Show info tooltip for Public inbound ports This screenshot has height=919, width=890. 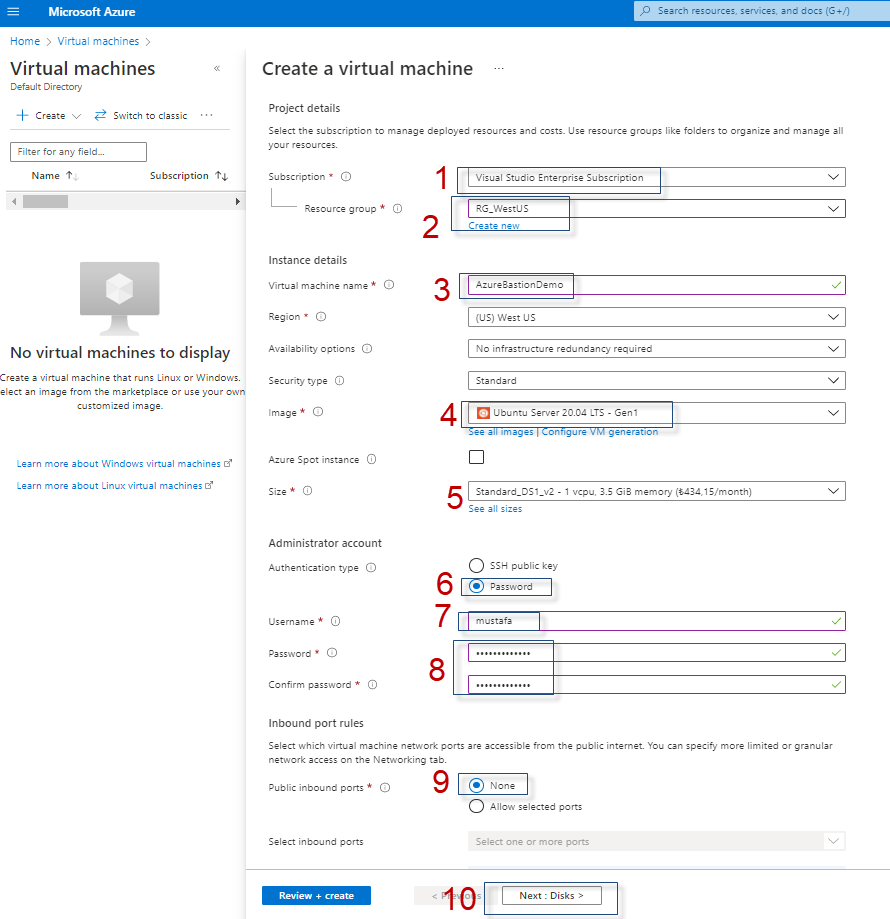pyautogui.click(x=385, y=787)
